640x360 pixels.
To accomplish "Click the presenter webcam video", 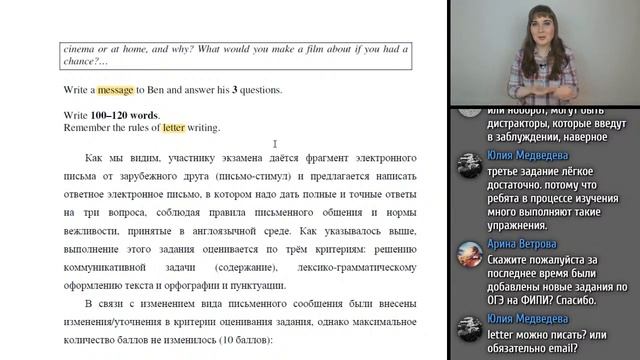I will (x=545, y=53).
